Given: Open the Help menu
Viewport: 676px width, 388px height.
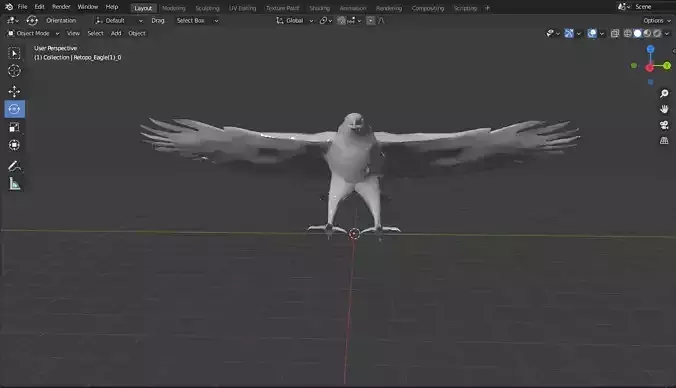Looking at the screenshot, I should point(112,7).
